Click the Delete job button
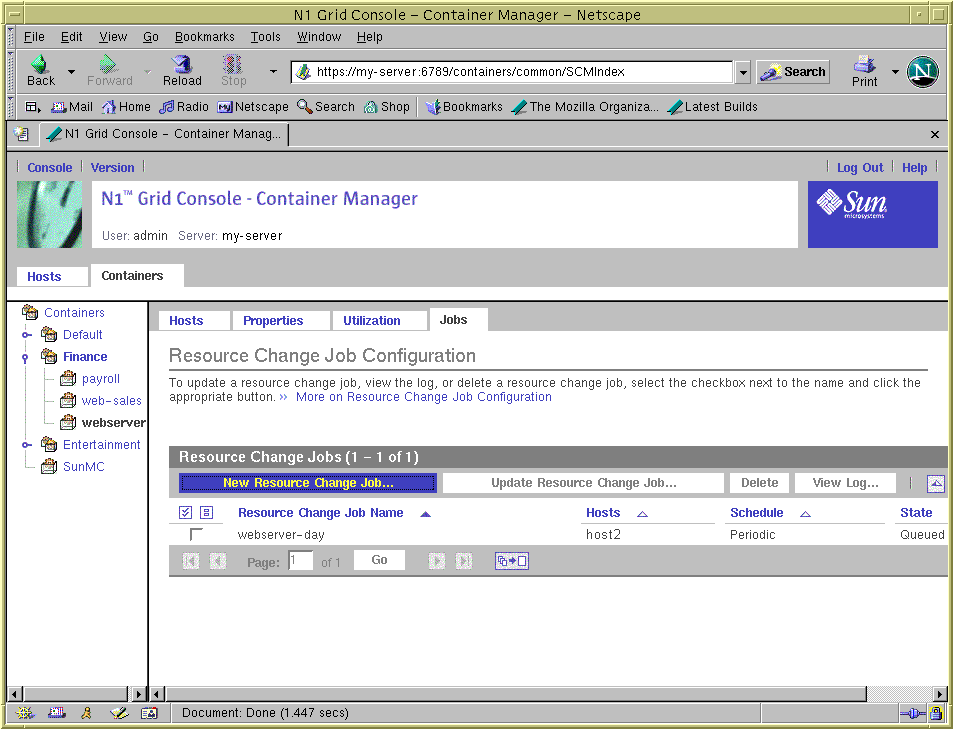The height and width of the screenshot is (729, 953). (x=759, y=483)
